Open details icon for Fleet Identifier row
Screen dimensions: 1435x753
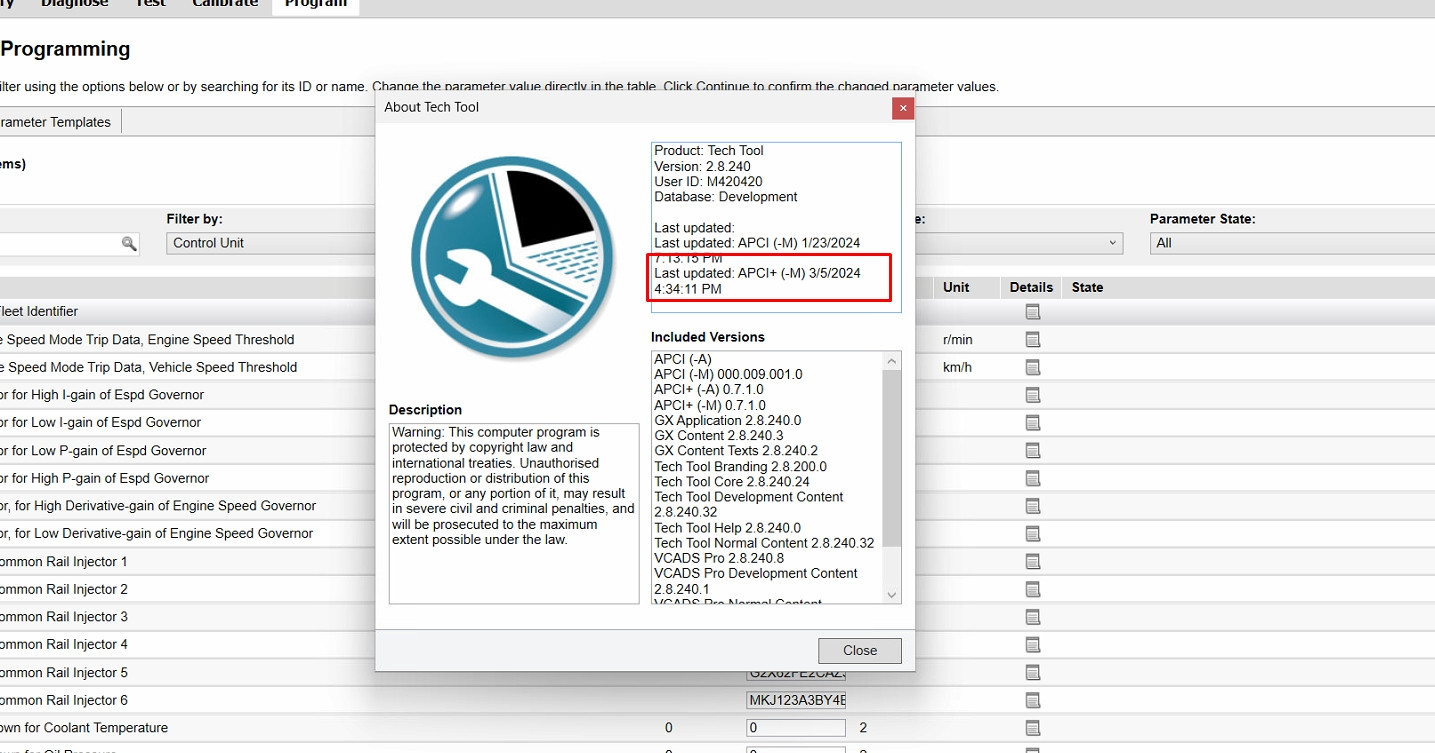coord(1033,312)
